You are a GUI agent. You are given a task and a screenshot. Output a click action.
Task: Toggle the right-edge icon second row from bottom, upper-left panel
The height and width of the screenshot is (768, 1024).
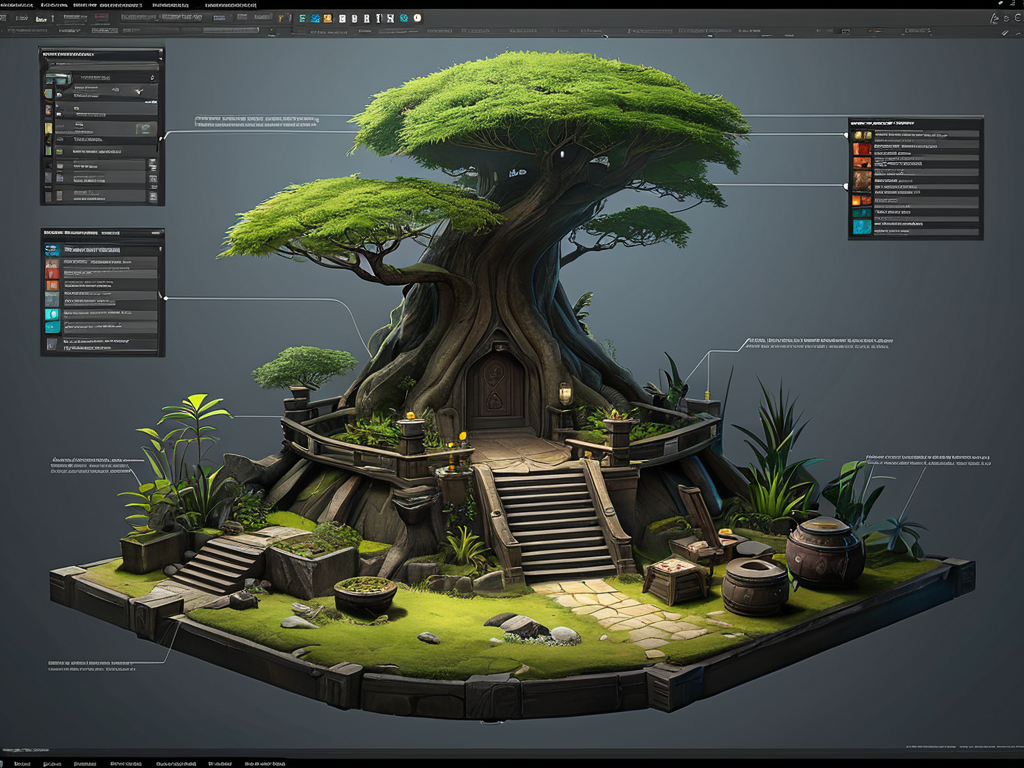[152, 178]
